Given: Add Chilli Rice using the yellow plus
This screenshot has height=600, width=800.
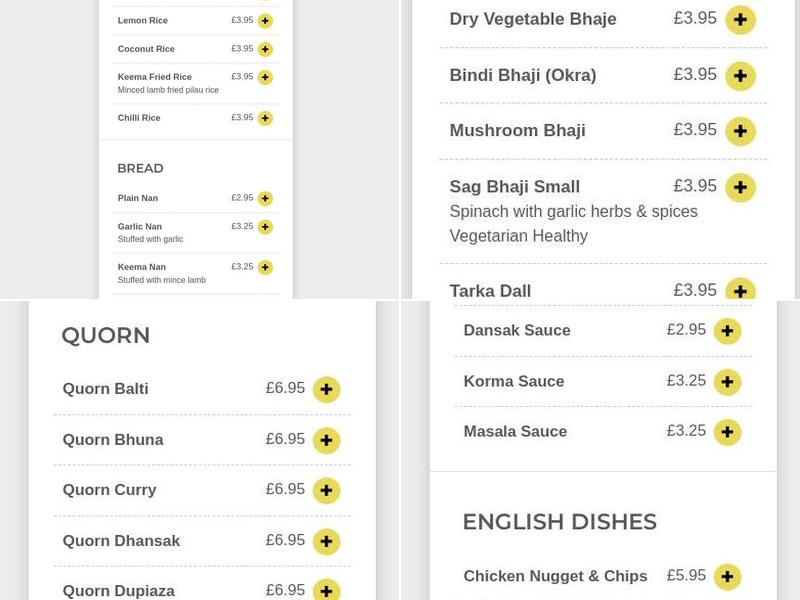Looking at the screenshot, I should pos(264,117).
